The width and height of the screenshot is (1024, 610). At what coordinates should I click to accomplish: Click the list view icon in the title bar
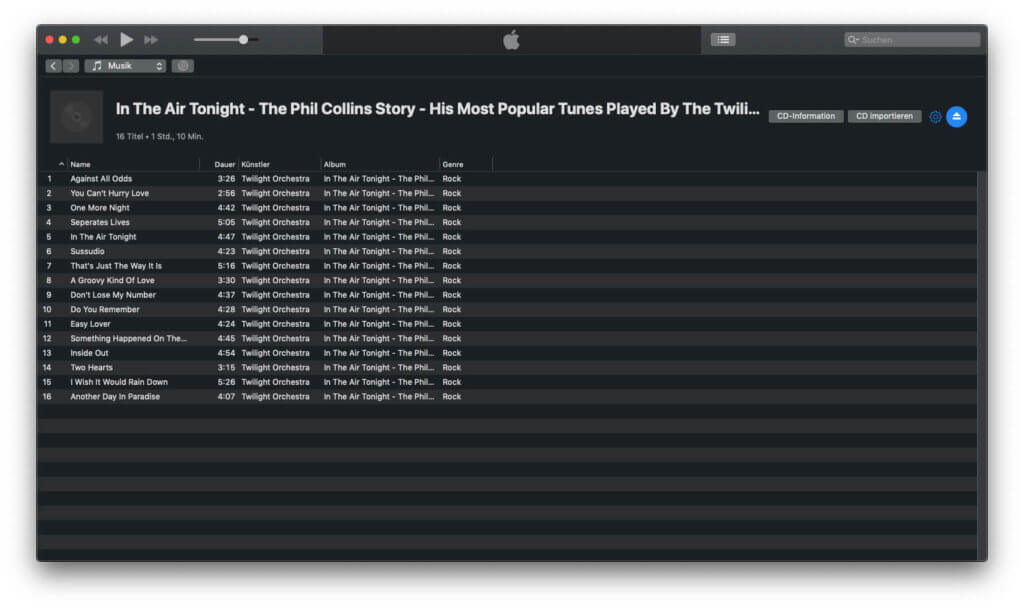pos(722,39)
